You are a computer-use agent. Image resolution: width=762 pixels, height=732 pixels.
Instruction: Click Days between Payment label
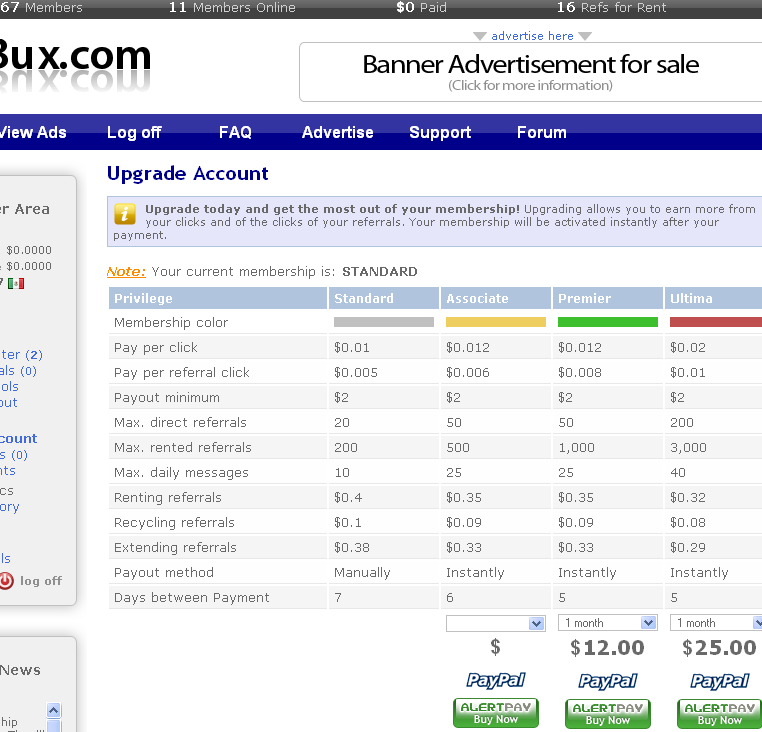coord(191,597)
